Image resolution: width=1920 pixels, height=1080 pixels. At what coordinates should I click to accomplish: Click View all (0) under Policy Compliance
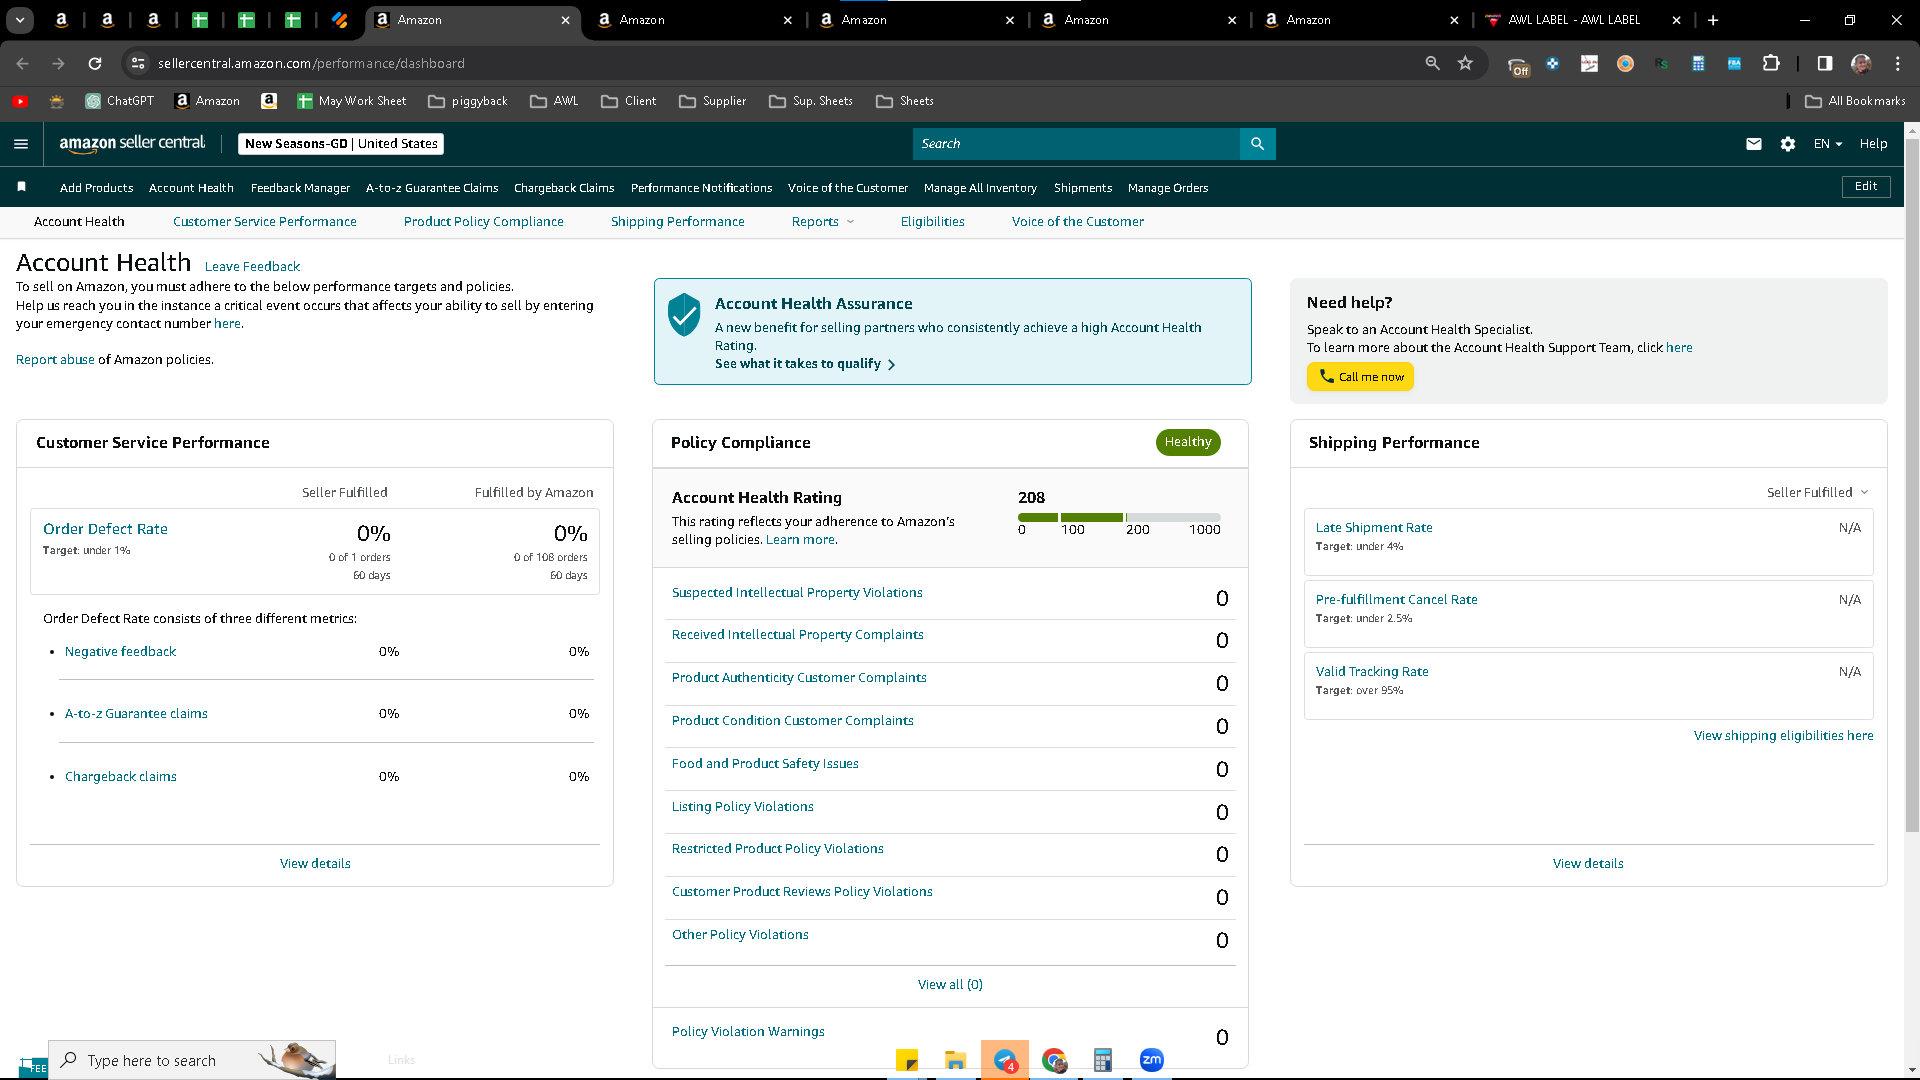click(950, 985)
